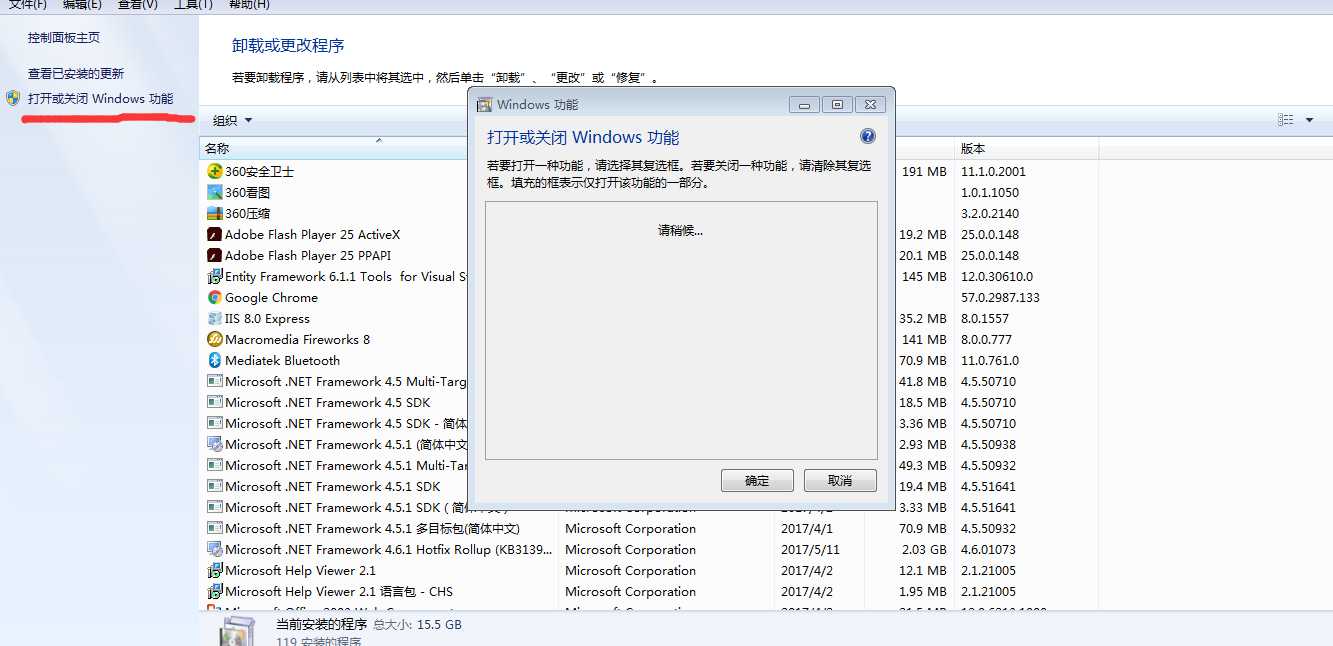Click version 4.6.01073 cell
The width and height of the screenshot is (1333, 646).
pos(989,549)
